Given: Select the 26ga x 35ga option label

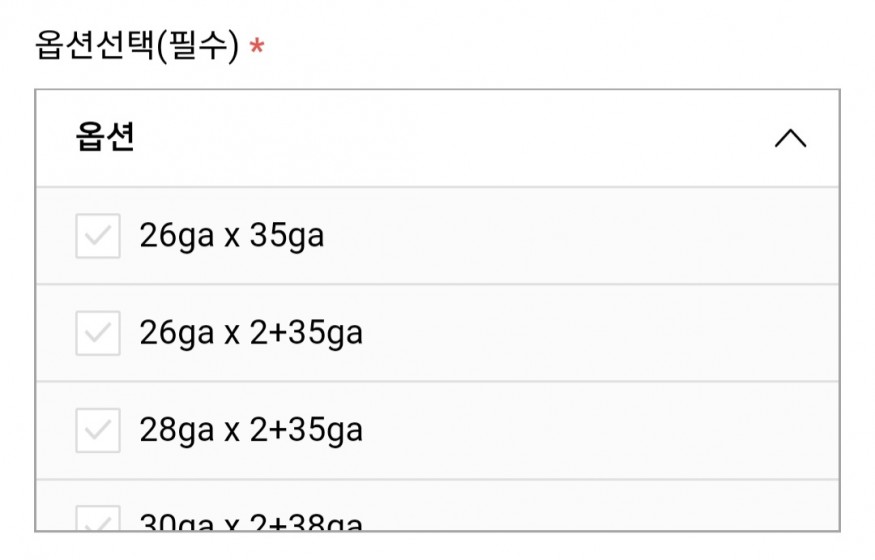Looking at the screenshot, I should [232, 235].
